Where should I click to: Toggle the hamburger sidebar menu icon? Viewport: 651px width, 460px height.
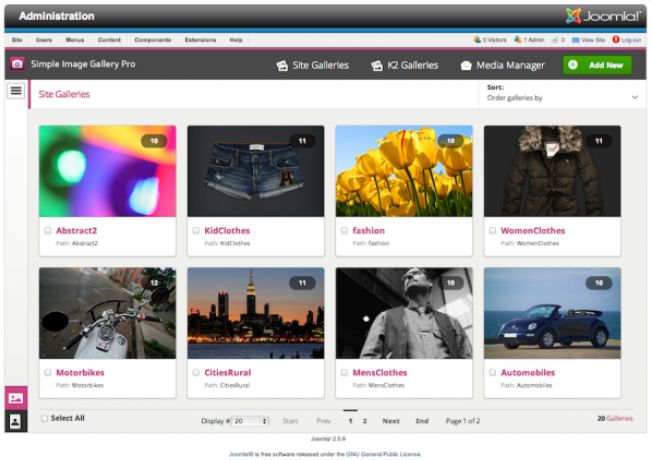[x=16, y=91]
